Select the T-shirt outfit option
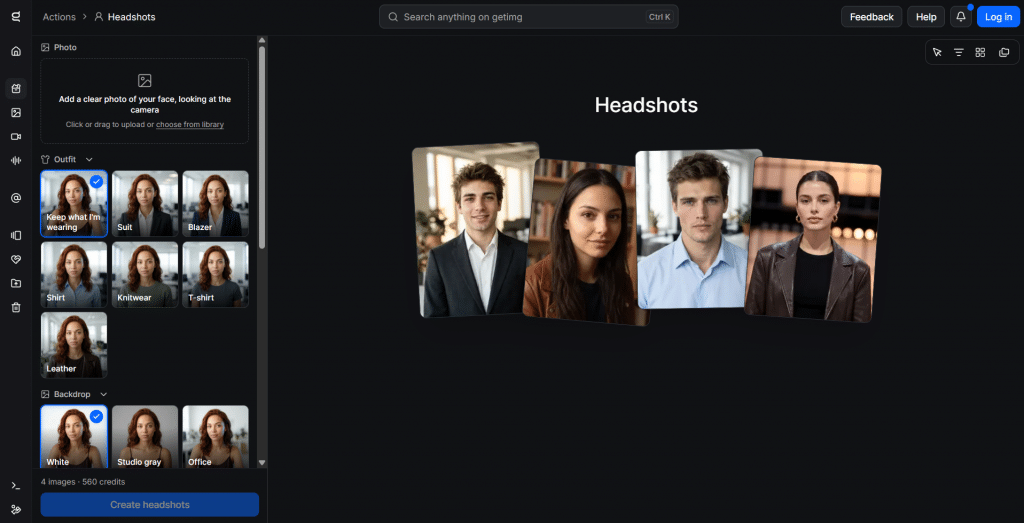 (216, 275)
